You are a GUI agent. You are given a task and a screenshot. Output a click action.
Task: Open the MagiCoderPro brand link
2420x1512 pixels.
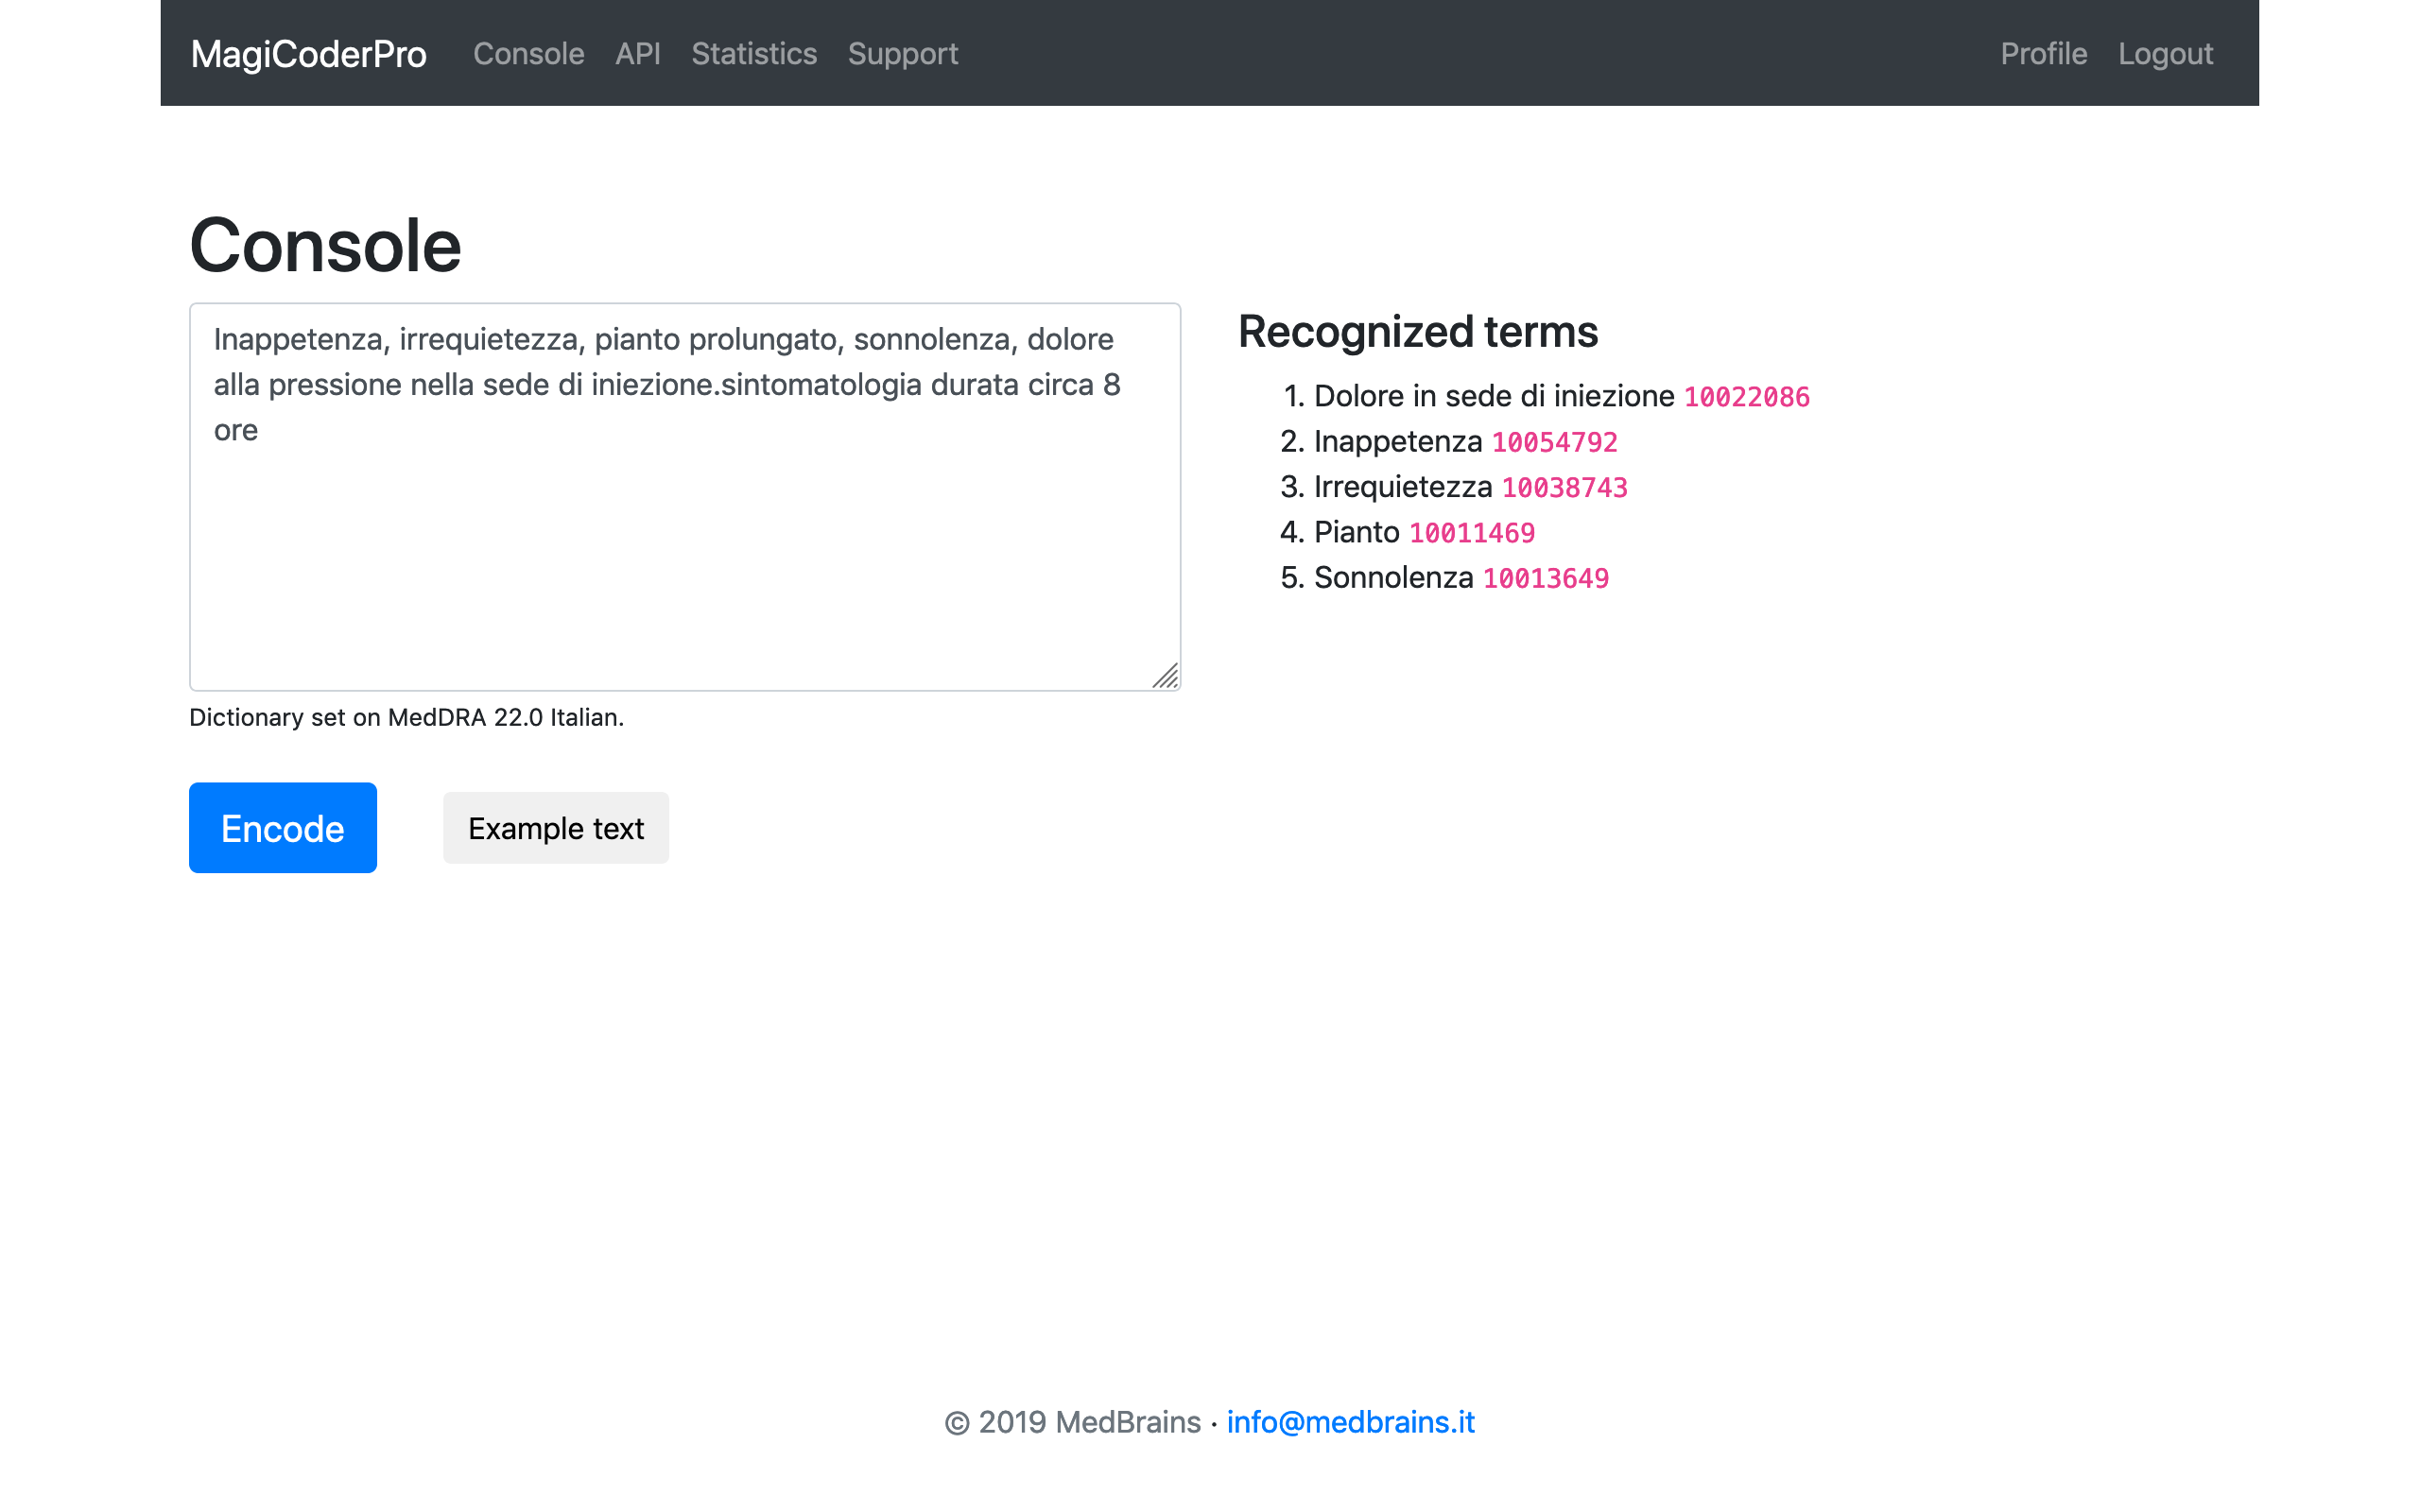pos(308,54)
